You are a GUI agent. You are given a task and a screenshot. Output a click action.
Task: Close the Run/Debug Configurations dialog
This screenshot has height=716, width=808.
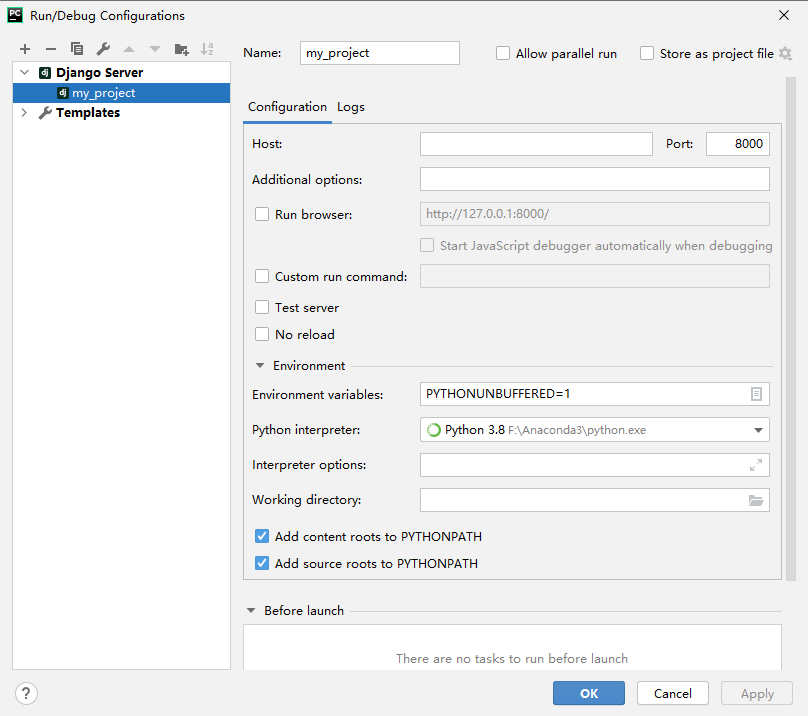pyautogui.click(x=784, y=15)
